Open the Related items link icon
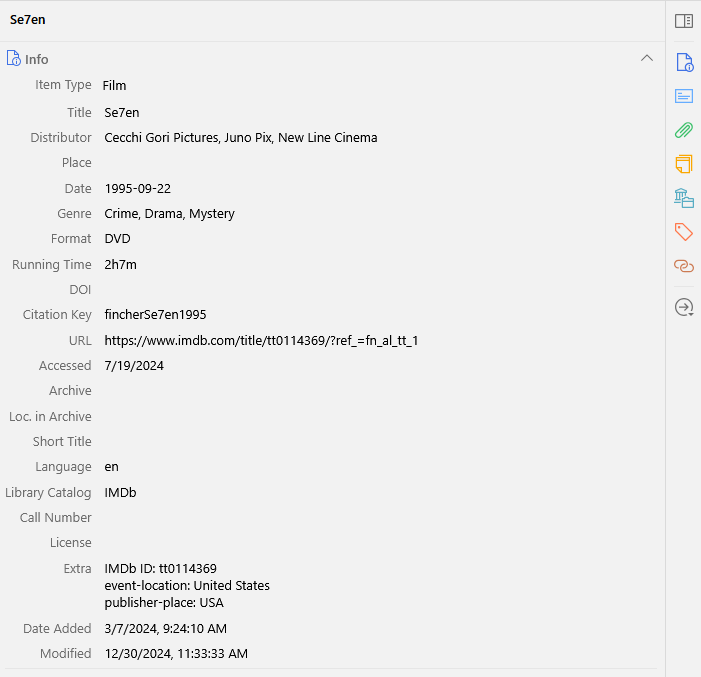The height and width of the screenshot is (677, 701). pos(684,266)
